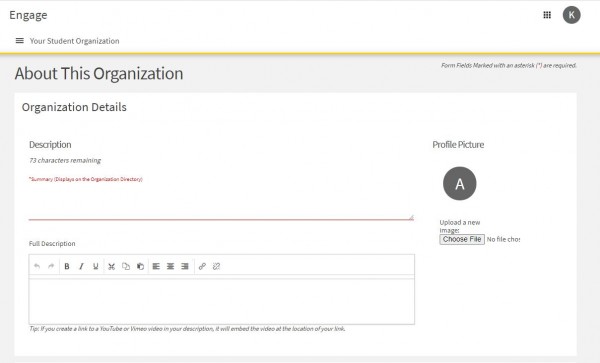Insert a link in the description

tap(202, 266)
